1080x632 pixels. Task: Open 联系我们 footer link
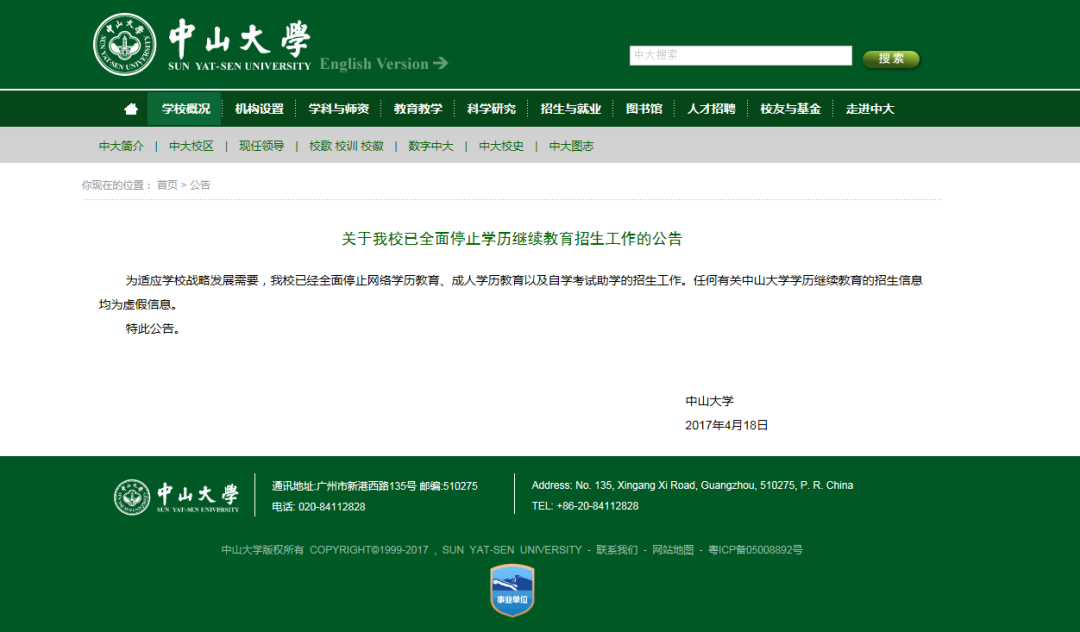(x=617, y=549)
